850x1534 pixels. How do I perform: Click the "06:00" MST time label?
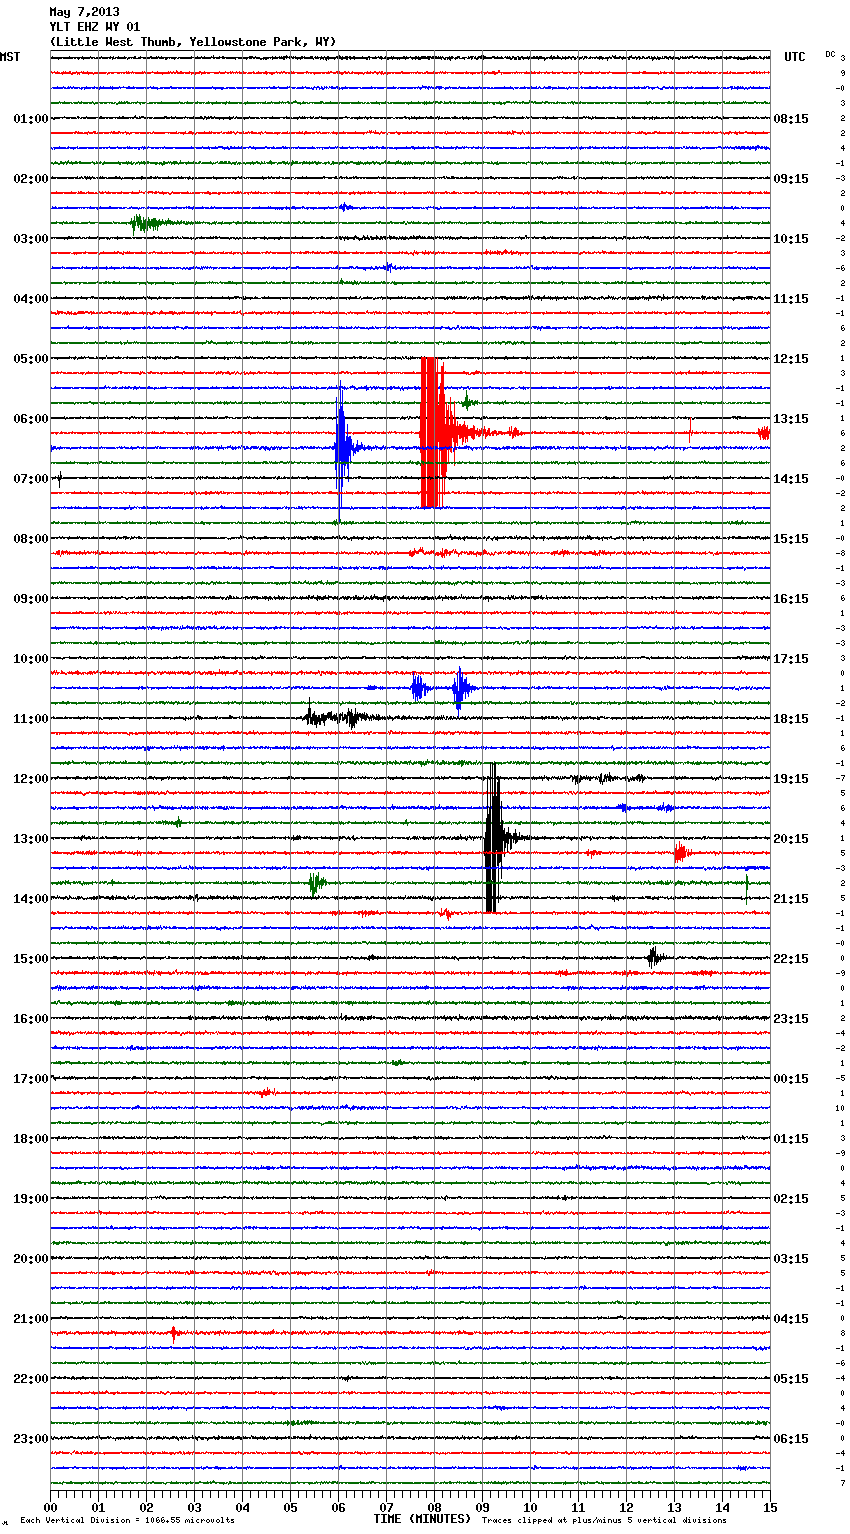[31, 419]
